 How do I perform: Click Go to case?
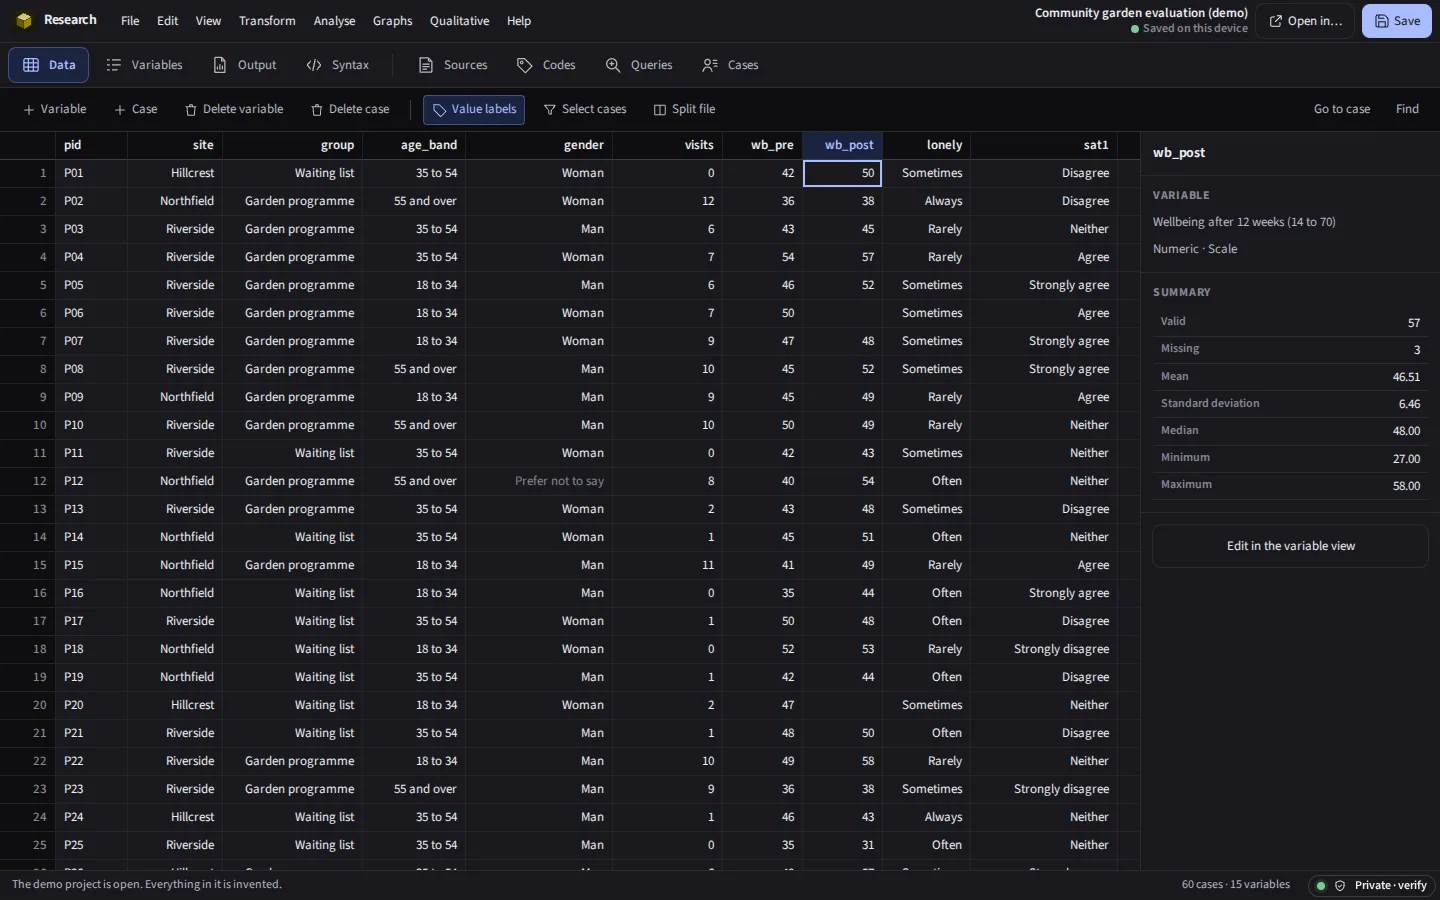pos(1342,110)
